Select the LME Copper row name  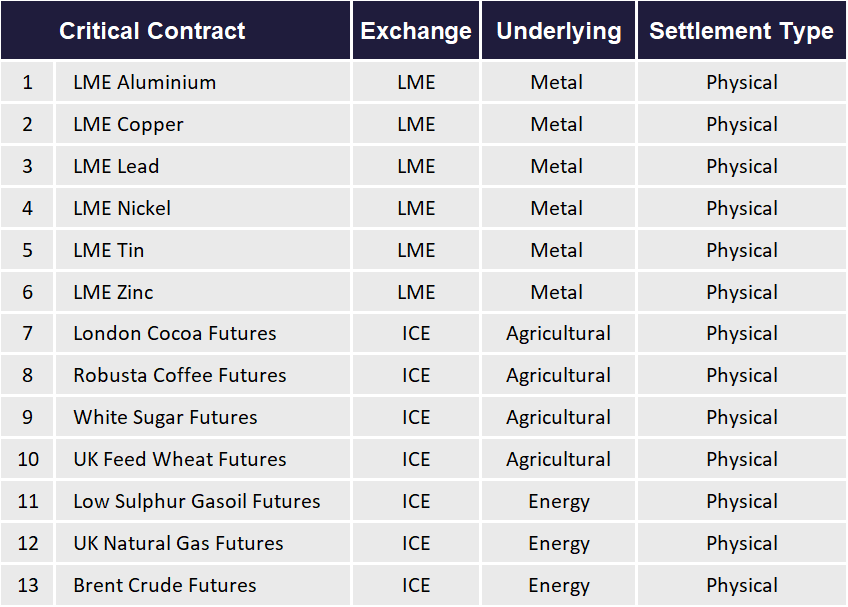click(x=203, y=124)
